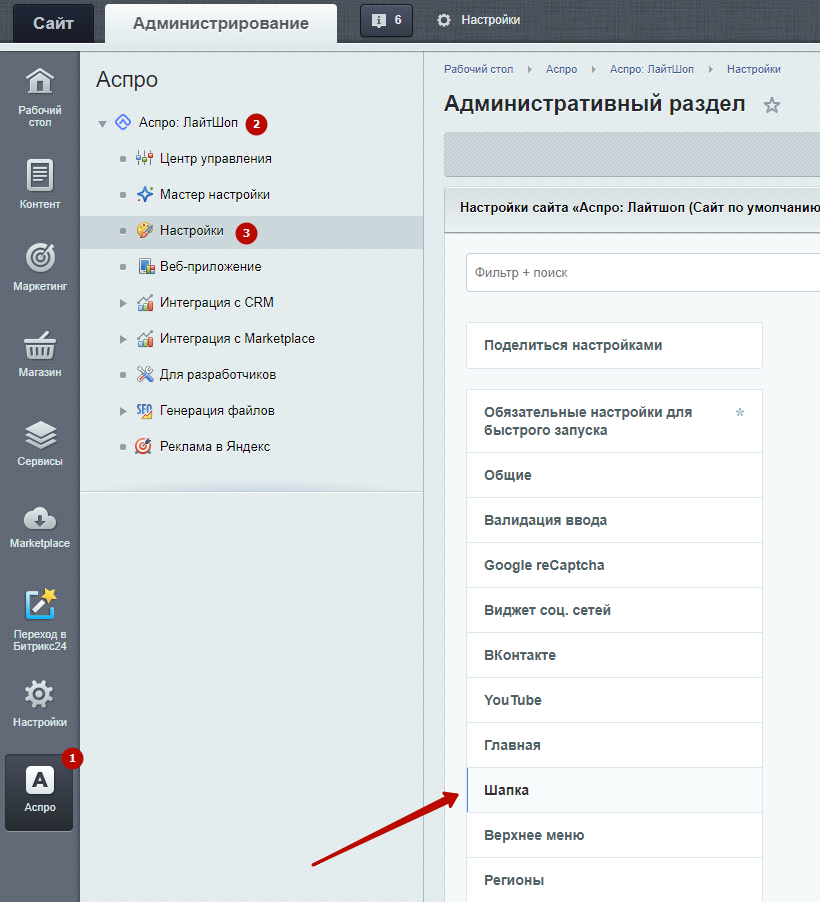820x902 pixels.
Task: Click the Интеграция с Marketplace chart icon
Action: pos(144,338)
